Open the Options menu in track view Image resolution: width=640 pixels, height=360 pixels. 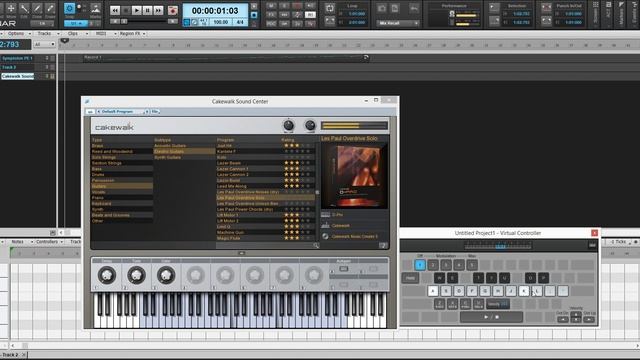16,33
